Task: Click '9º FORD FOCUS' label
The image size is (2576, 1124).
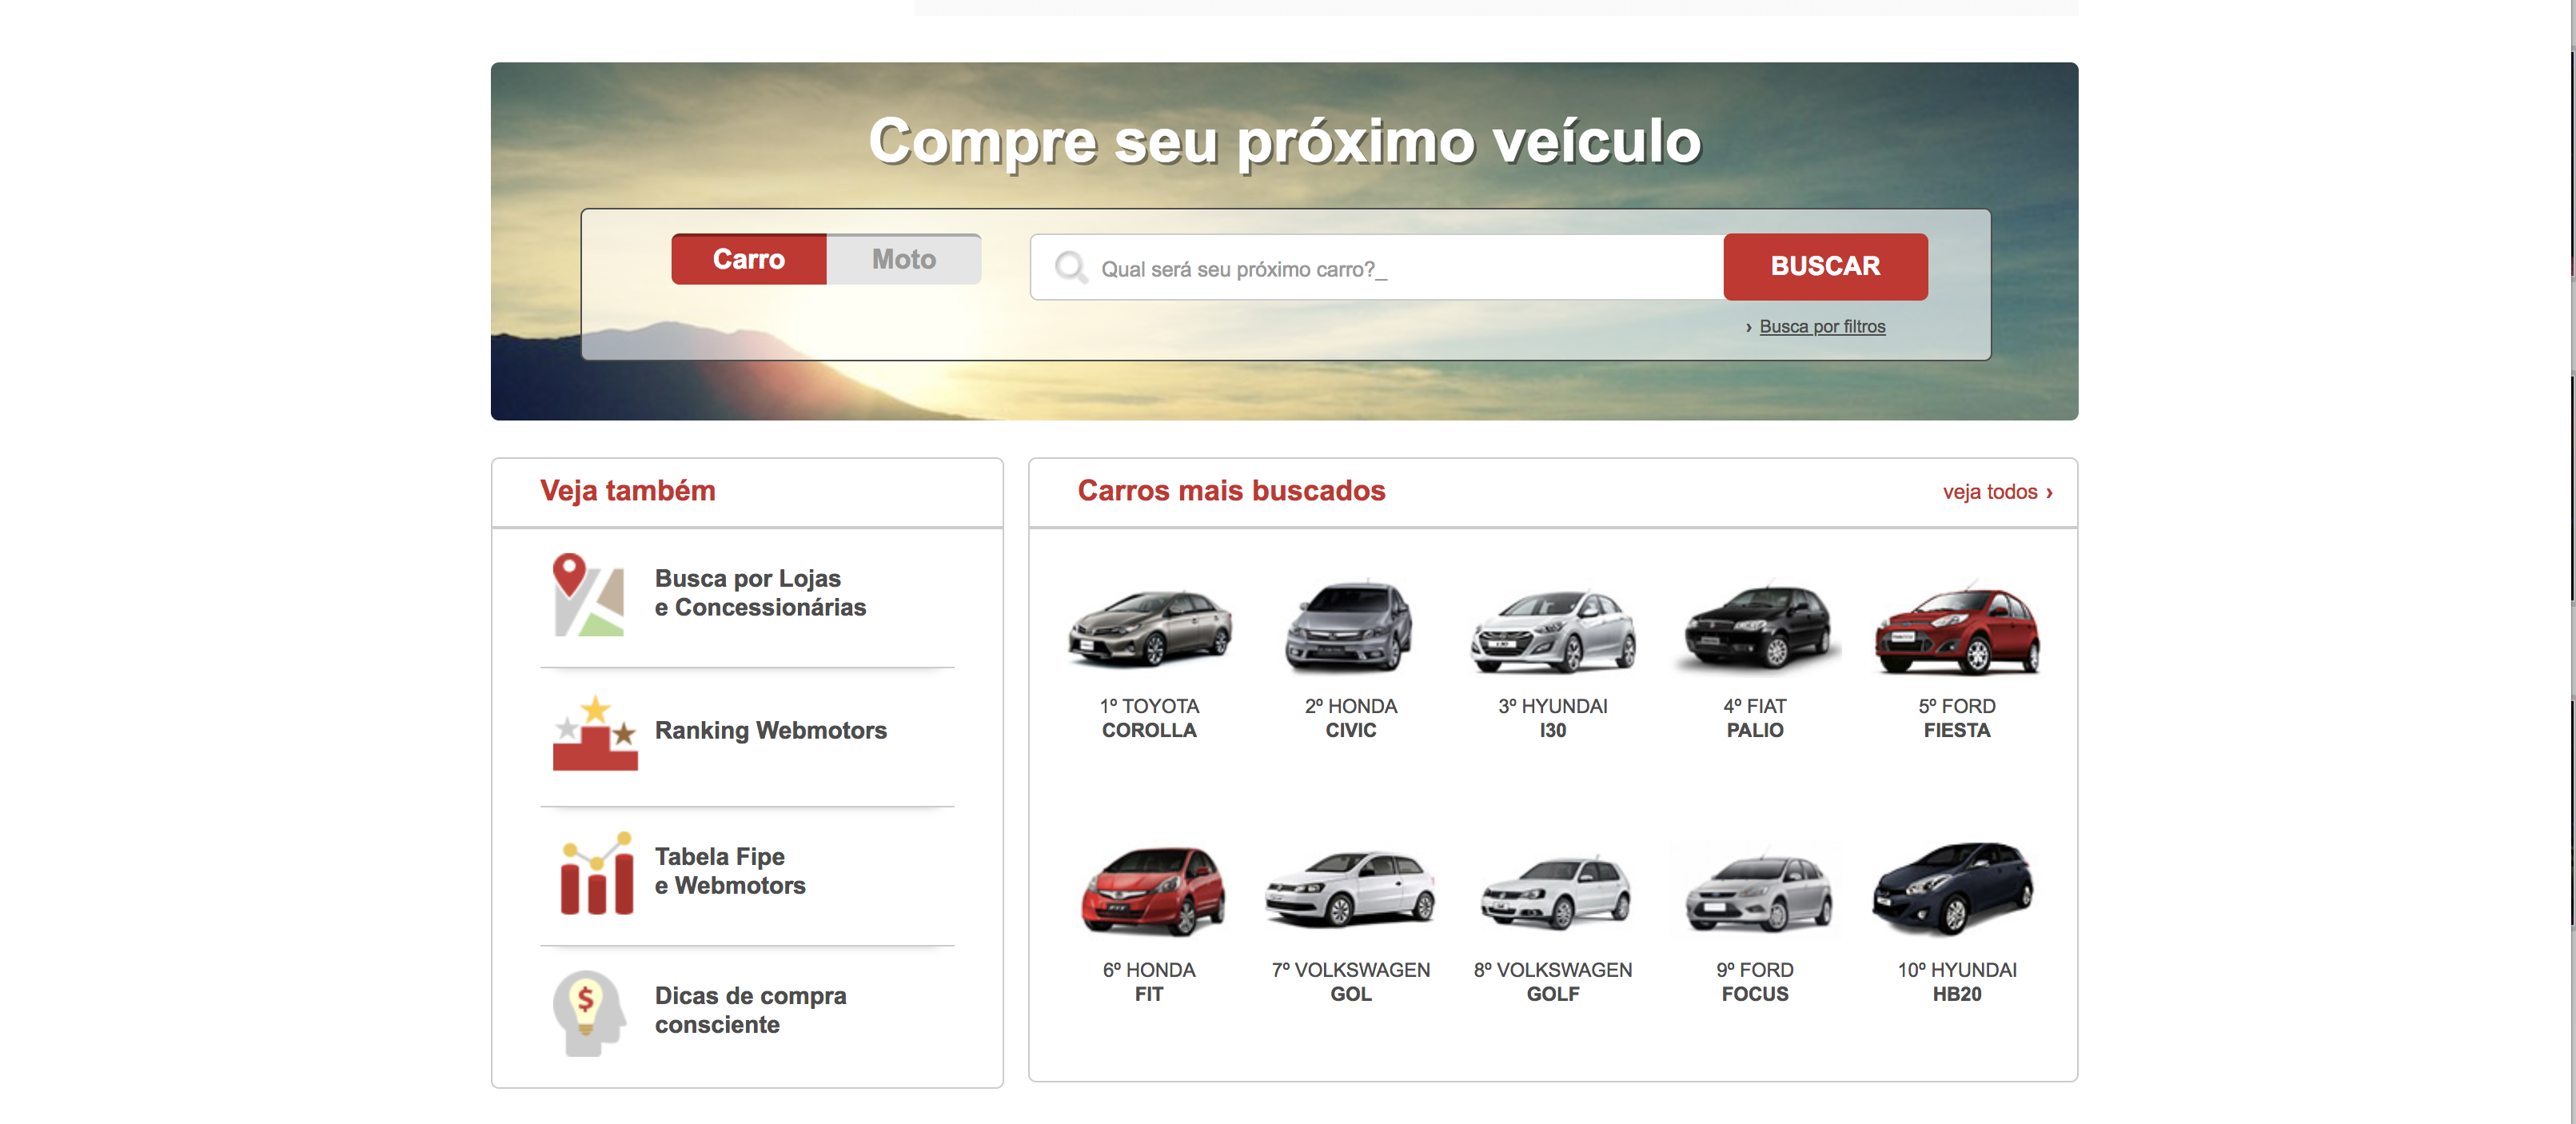Action: pyautogui.click(x=1754, y=982)
